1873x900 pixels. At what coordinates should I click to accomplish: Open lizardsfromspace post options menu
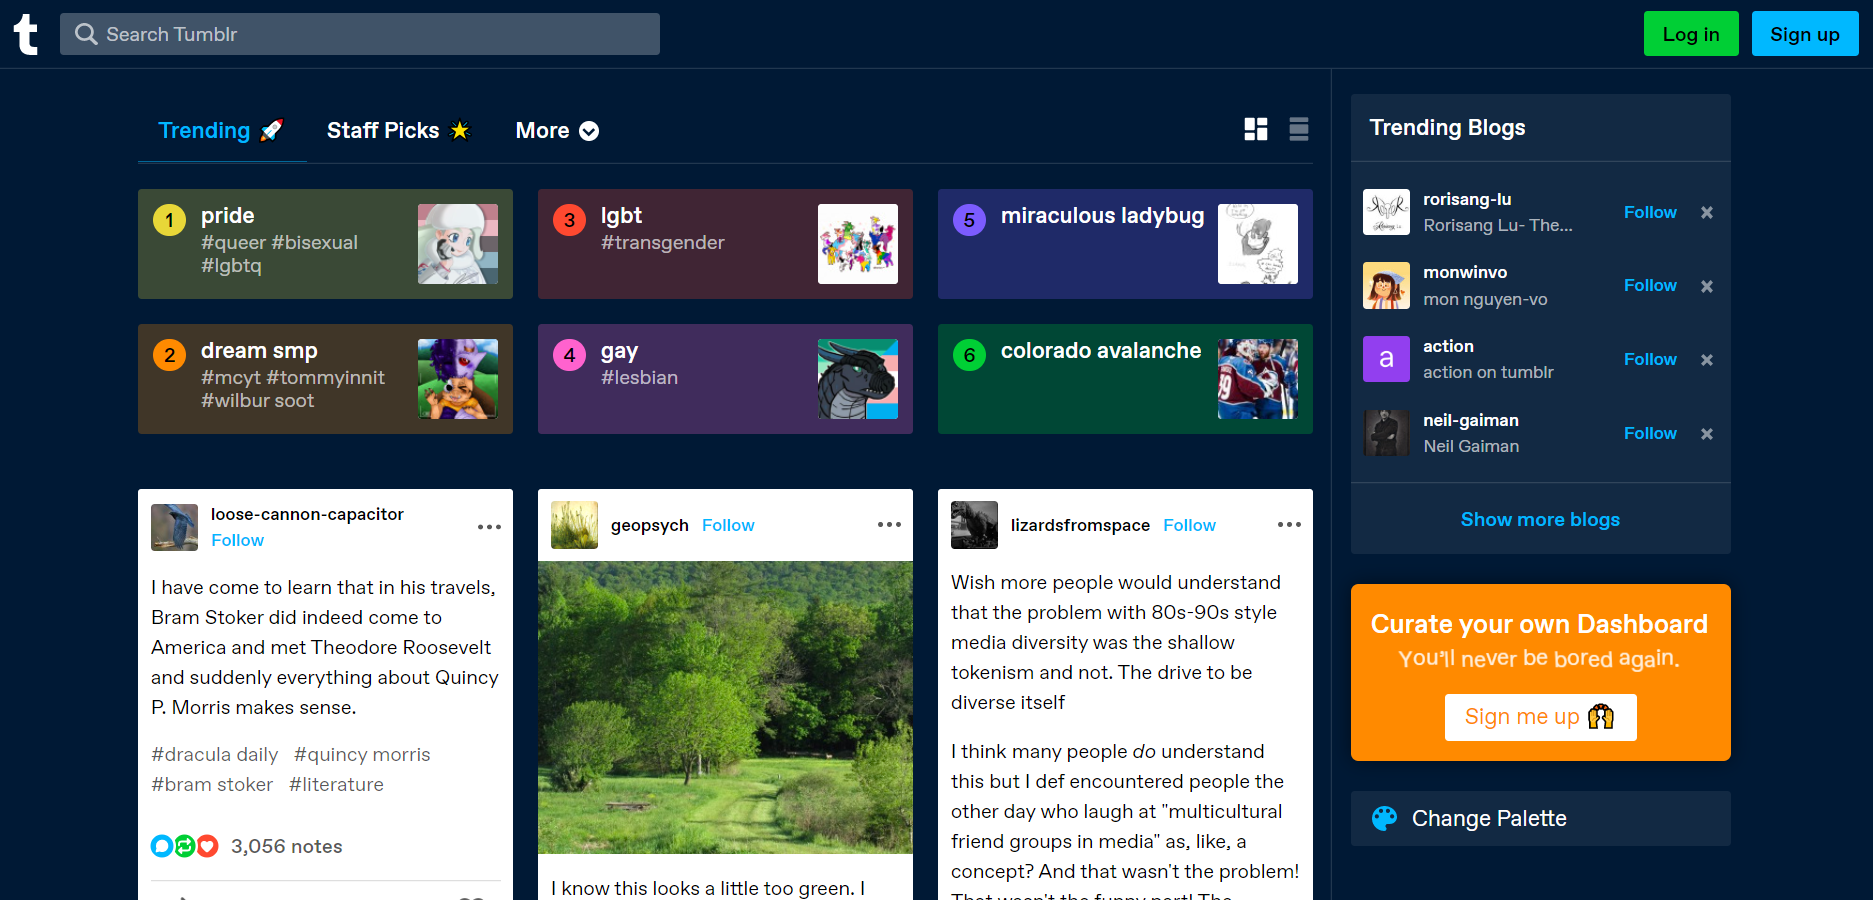(1289, 525)
